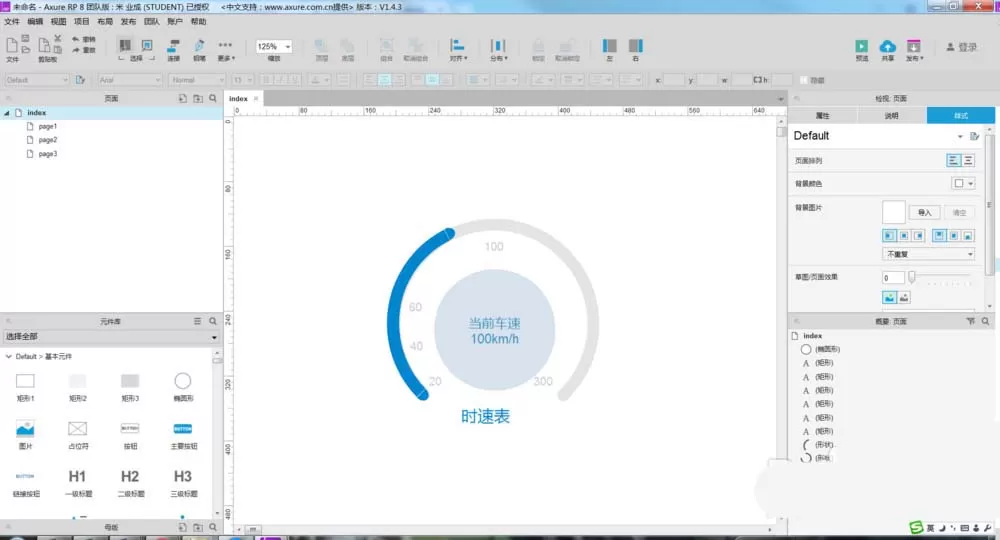Set page alignment to center
Screen dimensions: 1000x540
[968, 161]
